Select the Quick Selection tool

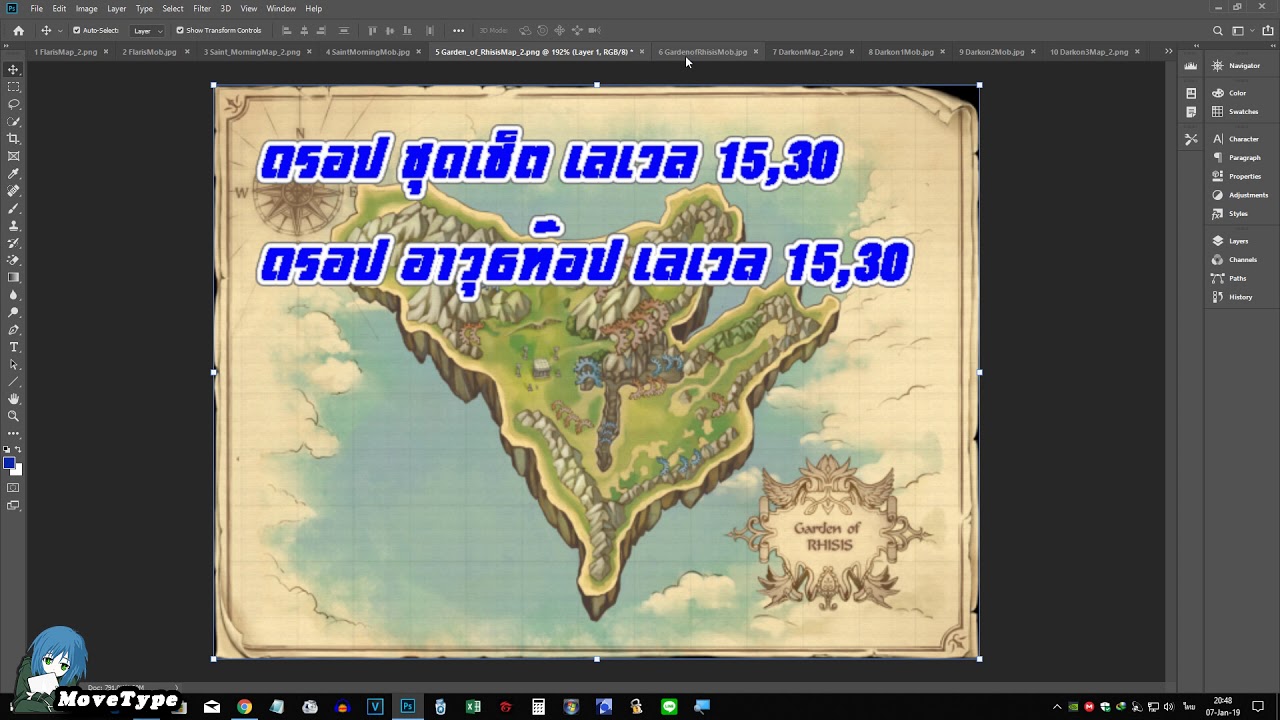click(13, 122)
